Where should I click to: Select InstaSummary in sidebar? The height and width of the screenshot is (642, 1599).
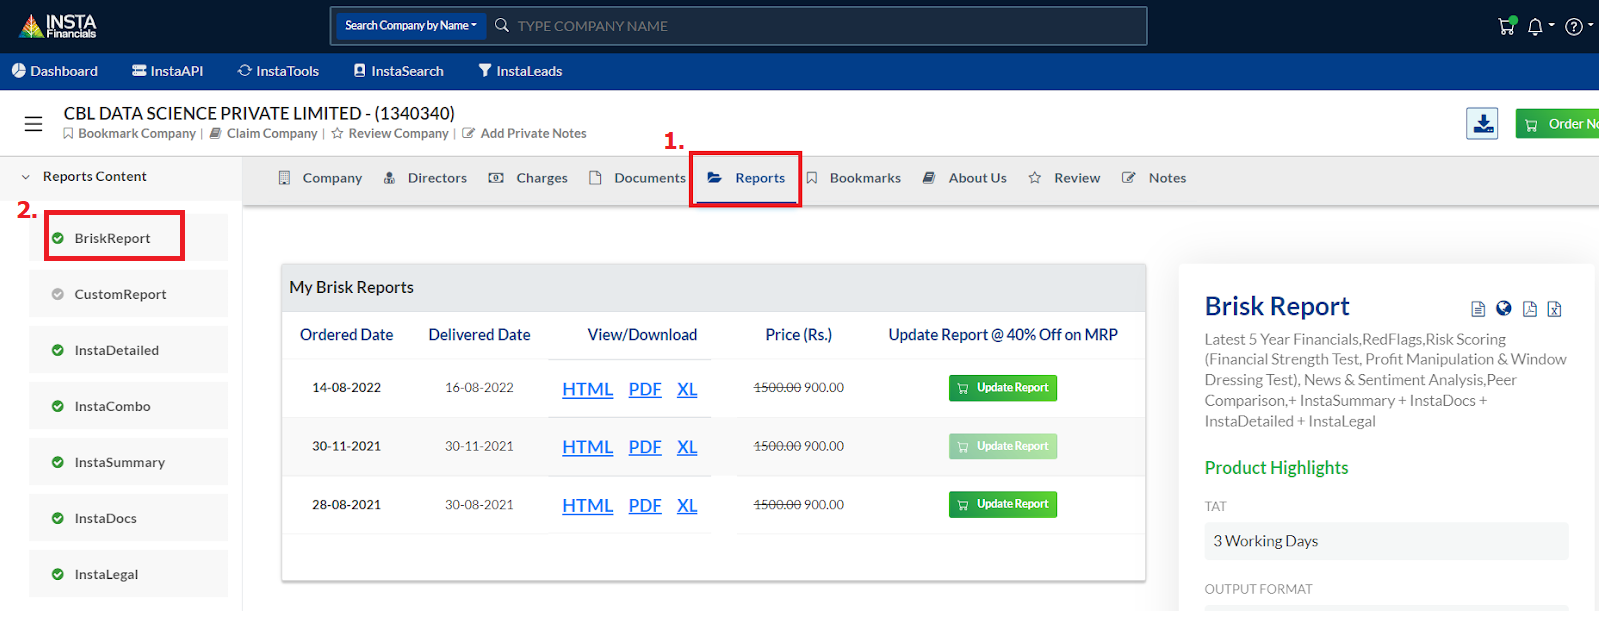128,462
